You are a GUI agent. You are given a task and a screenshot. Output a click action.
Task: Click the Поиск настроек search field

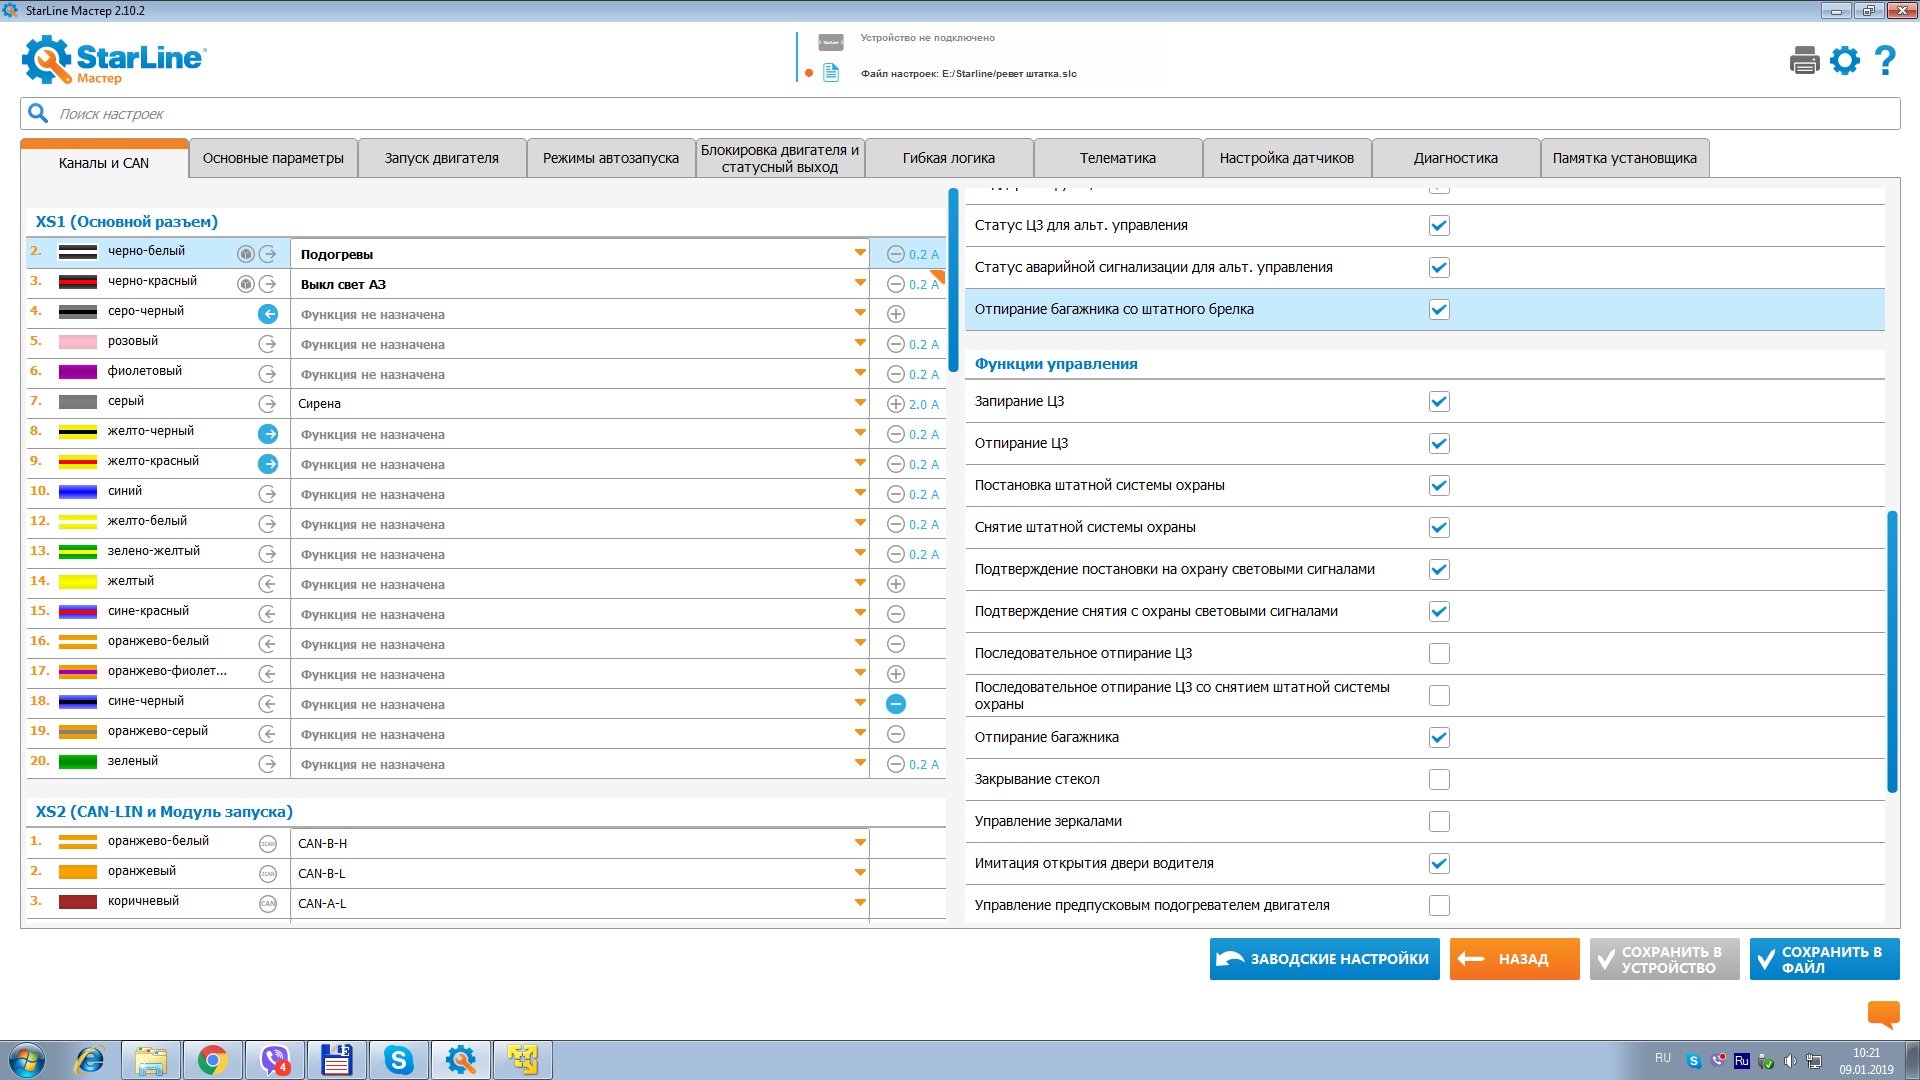click(x=960, y=114)
